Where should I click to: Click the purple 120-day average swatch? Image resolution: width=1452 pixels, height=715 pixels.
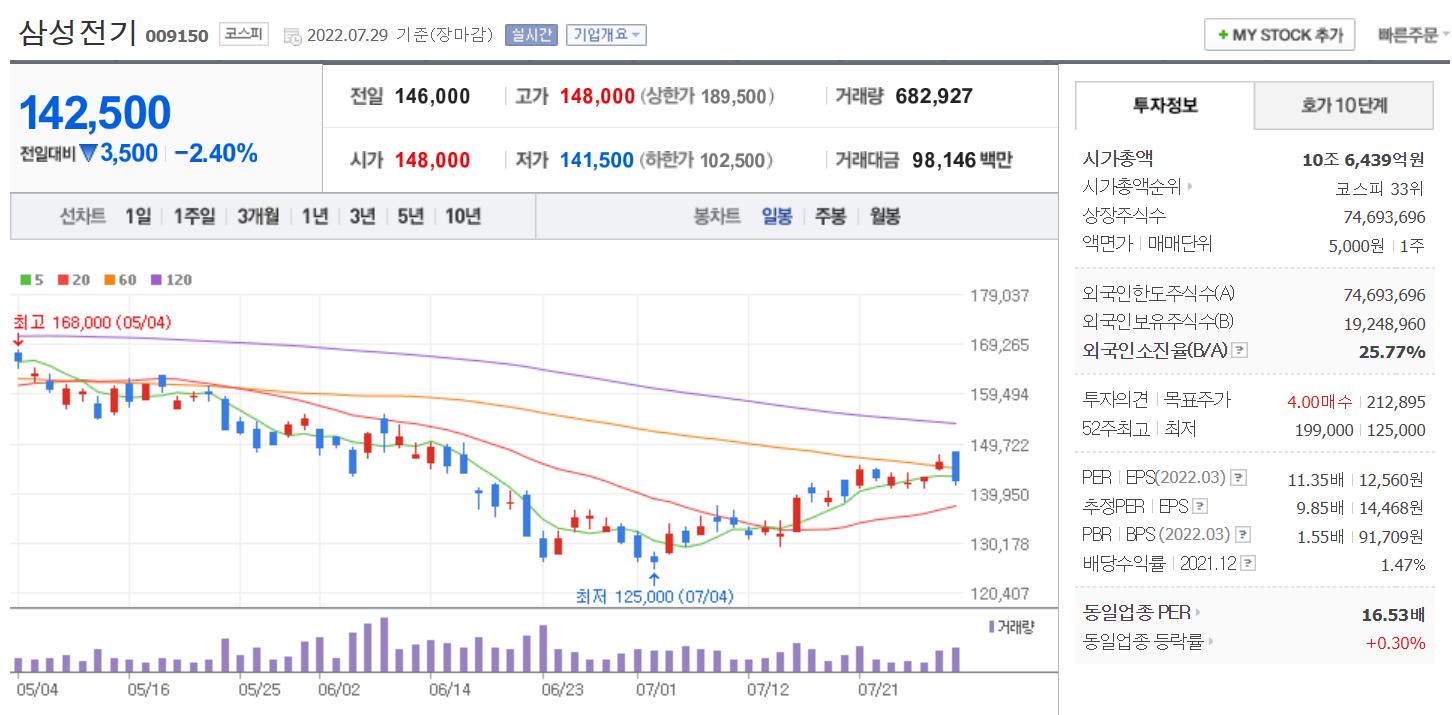point(156,280)
